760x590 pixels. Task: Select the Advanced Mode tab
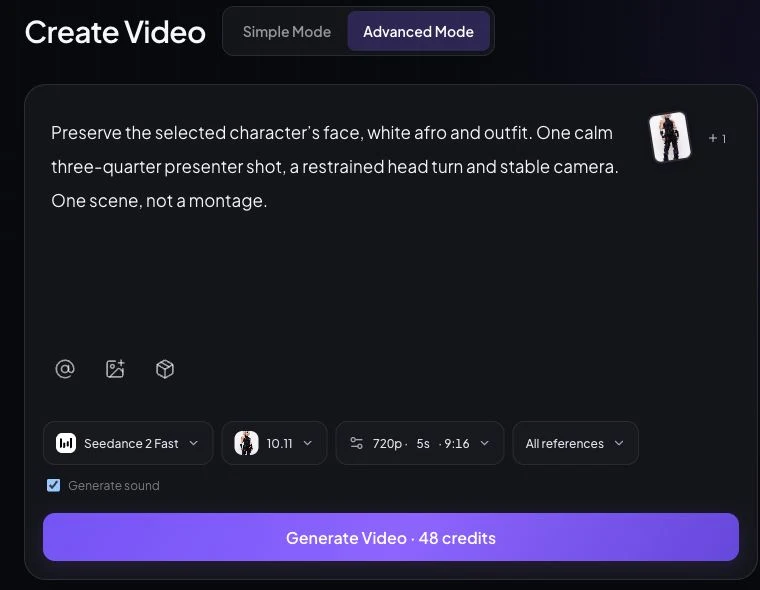click(418, 32)
